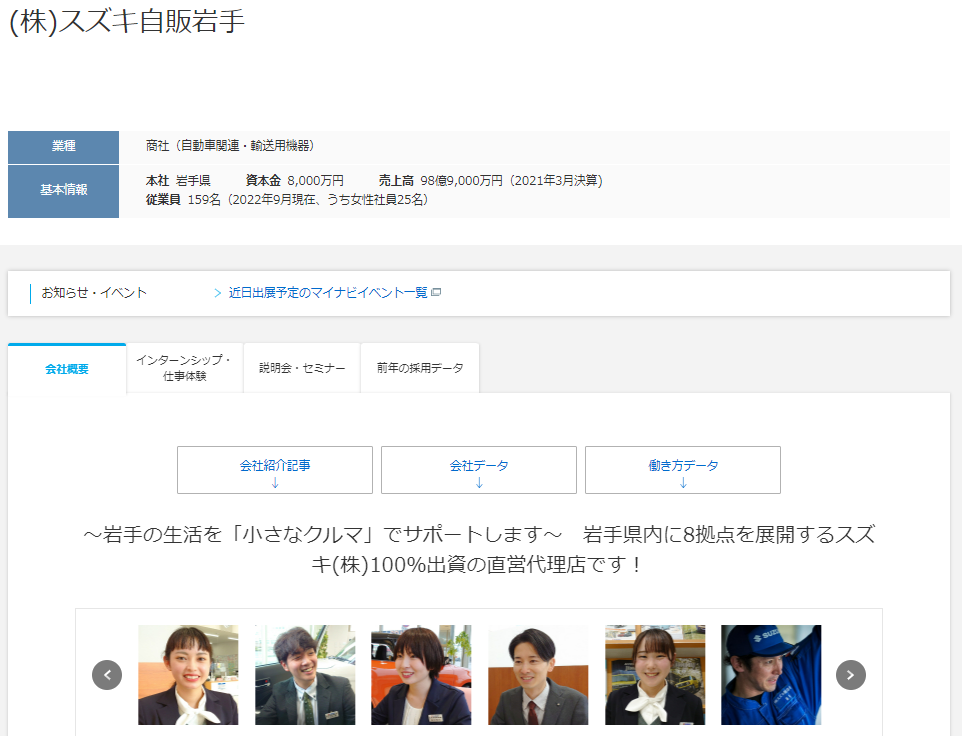Select first photo of woman with hair bun
962x736 pixels.
(188, 675)
